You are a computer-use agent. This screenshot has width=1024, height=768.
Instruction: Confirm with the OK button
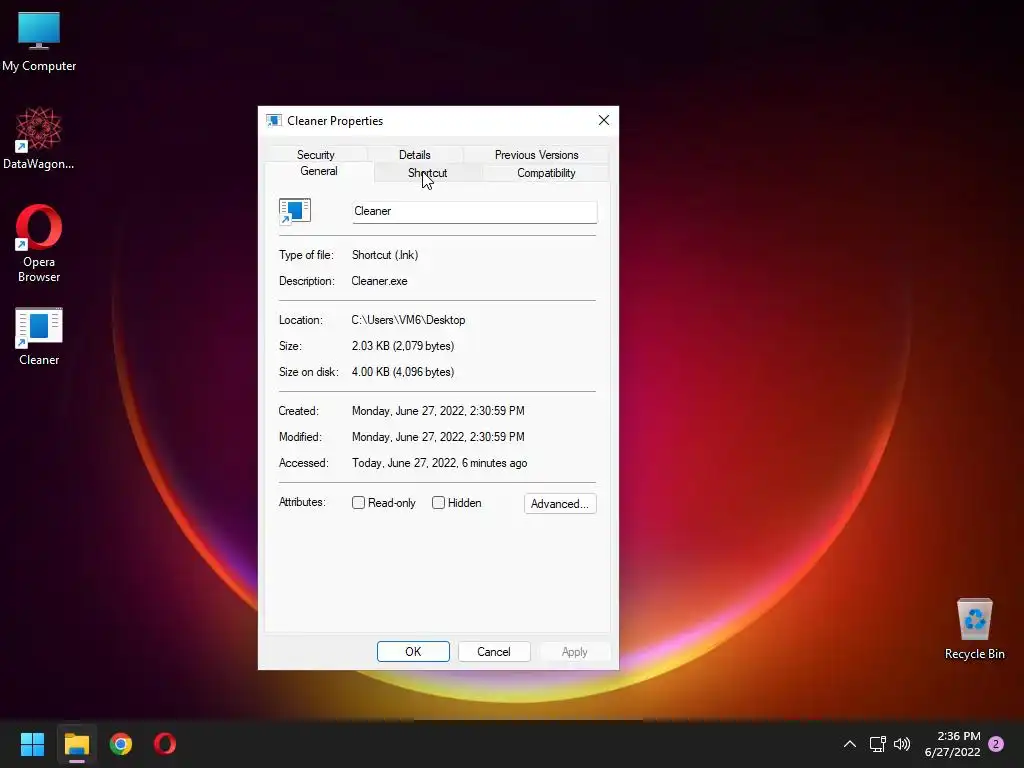click(x=413, y=652)
